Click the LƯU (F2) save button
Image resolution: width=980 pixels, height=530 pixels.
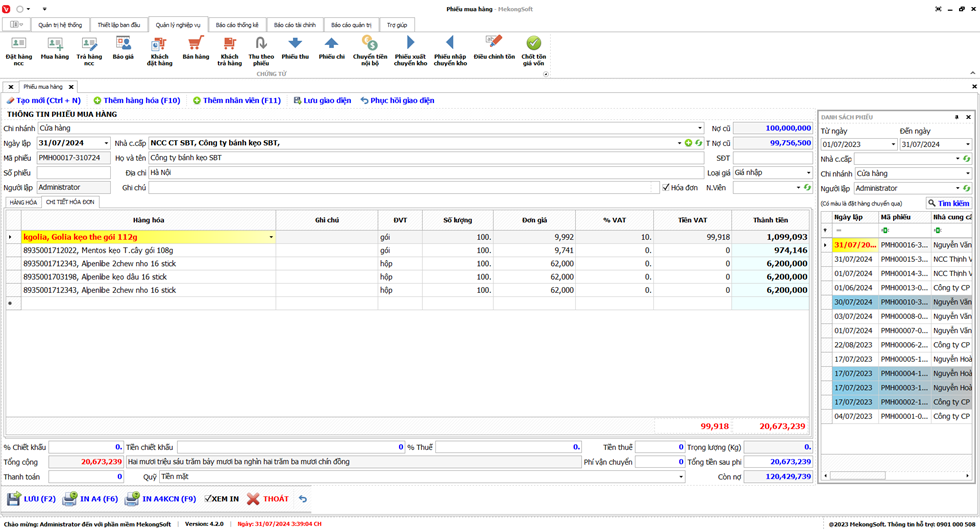click(x=32, y=498)
